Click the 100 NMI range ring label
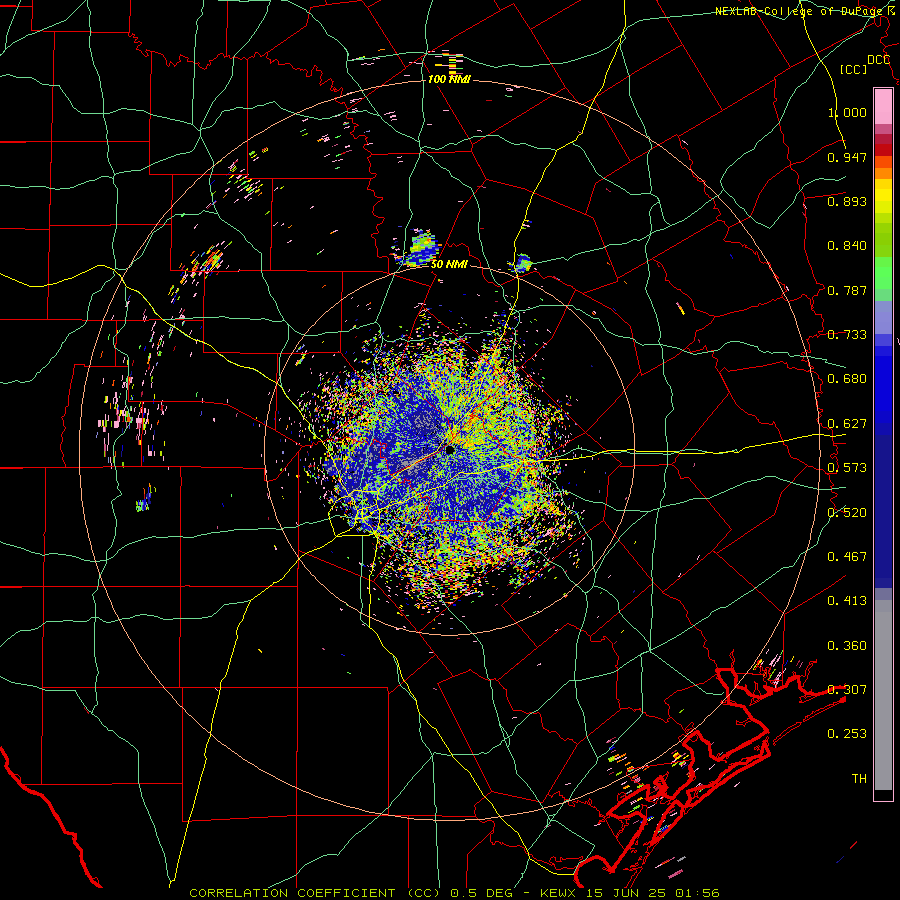 449,79
